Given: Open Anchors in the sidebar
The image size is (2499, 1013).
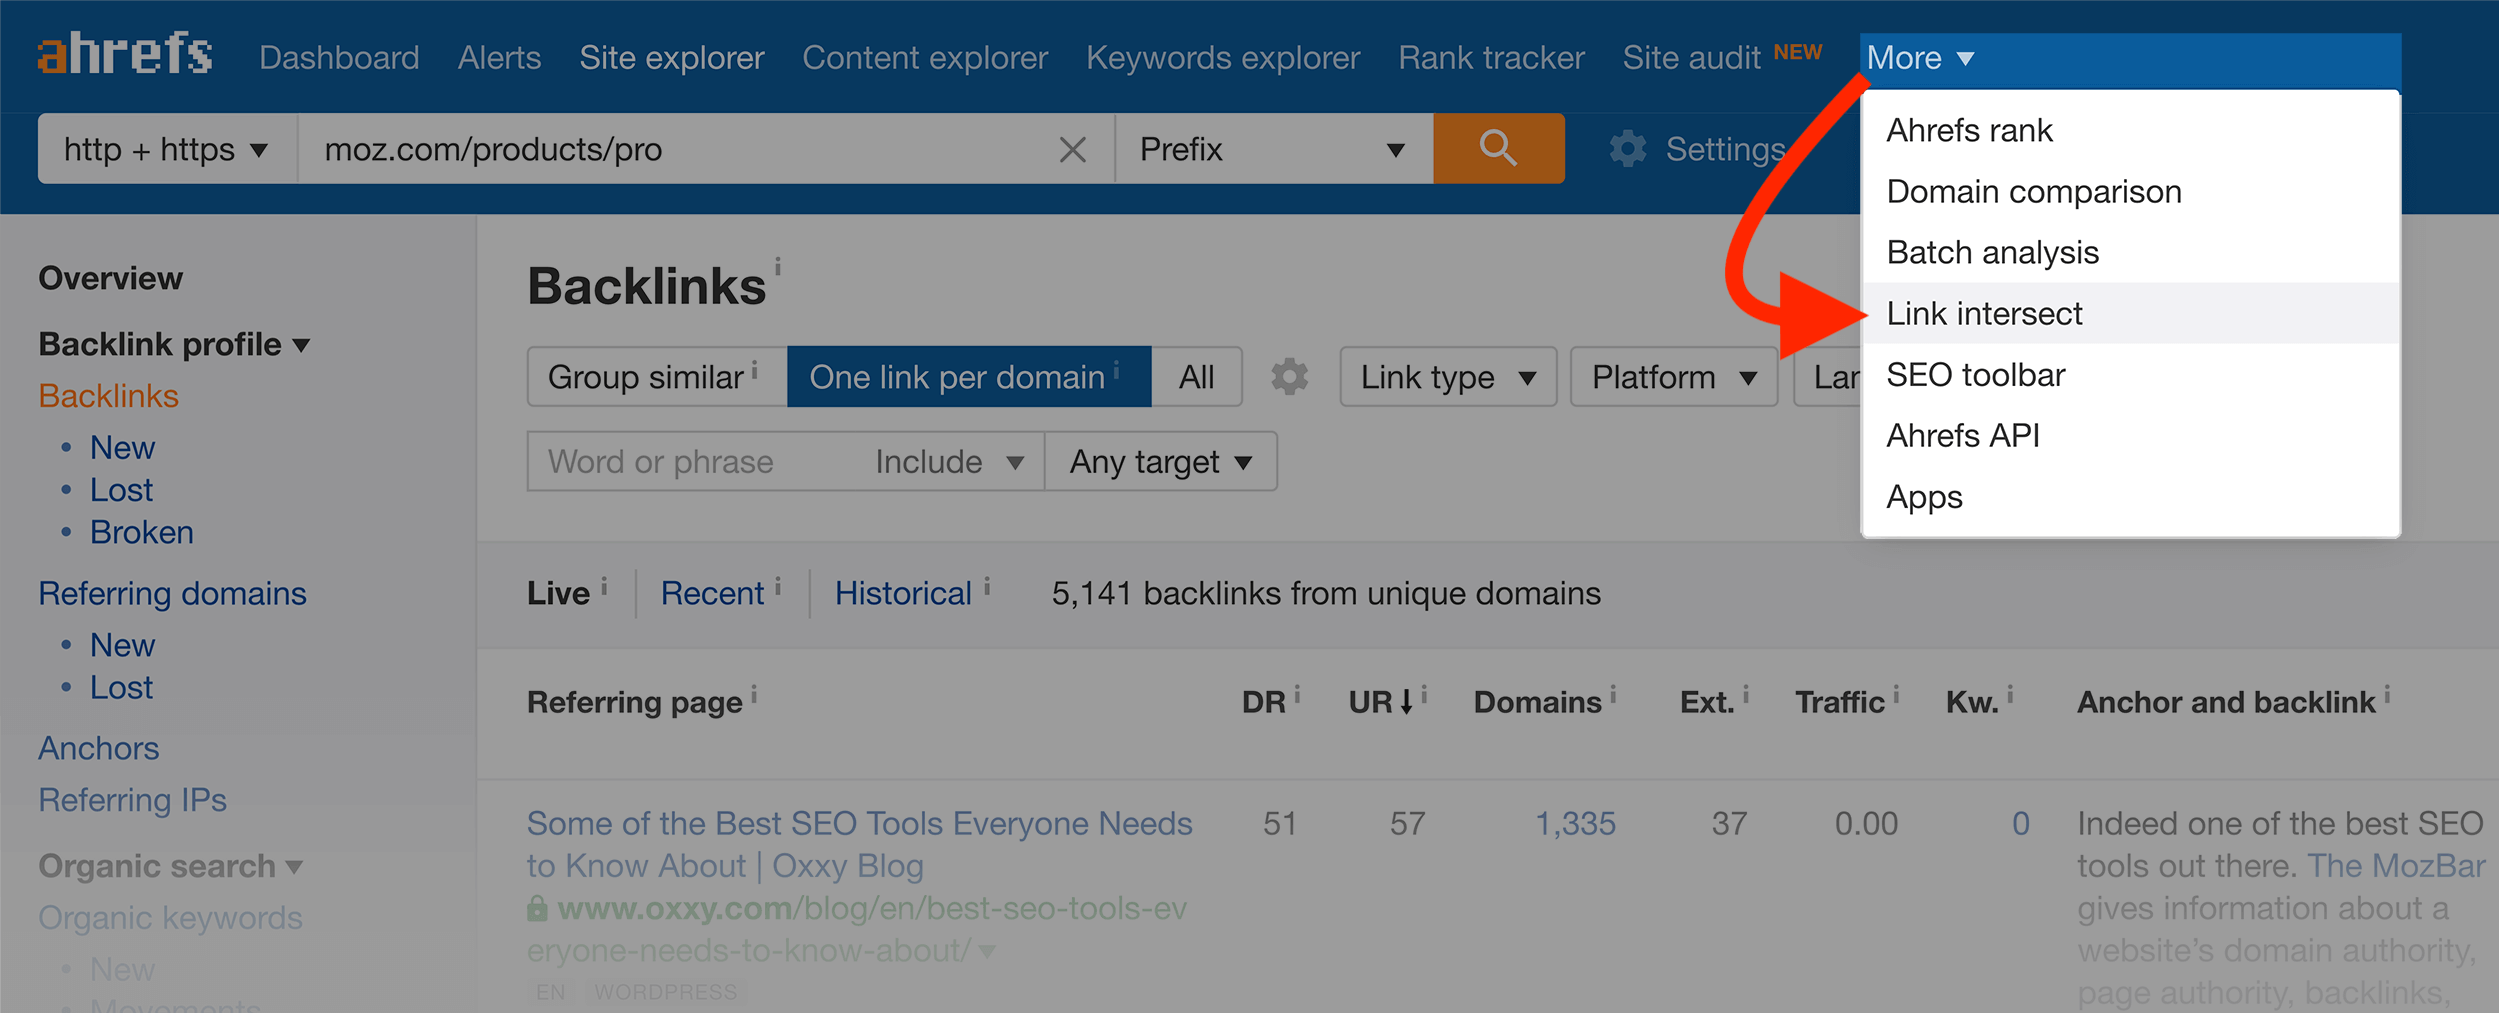Looking at the screenshot, I should [x=98, y=749].
